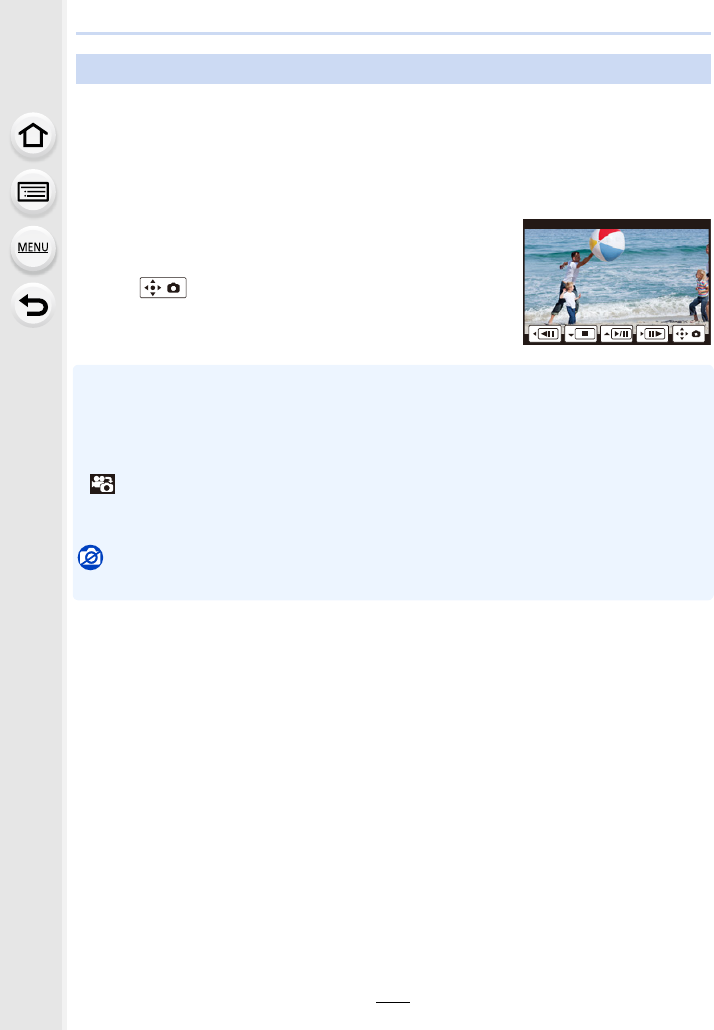The height and width of the screenshot is (1030, 714).
Task: Tap the save-still-picture control in preview
Action: pos(688,334)
